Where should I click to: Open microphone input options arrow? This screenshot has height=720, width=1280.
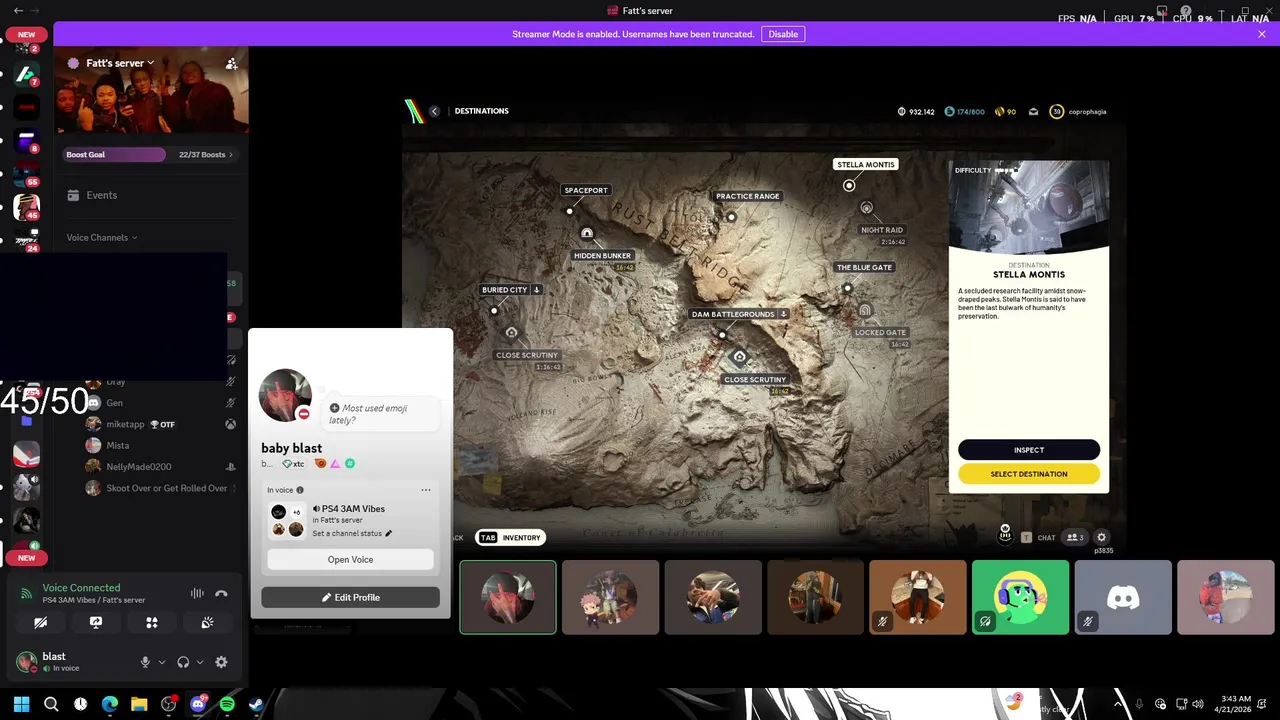point(162,662)
